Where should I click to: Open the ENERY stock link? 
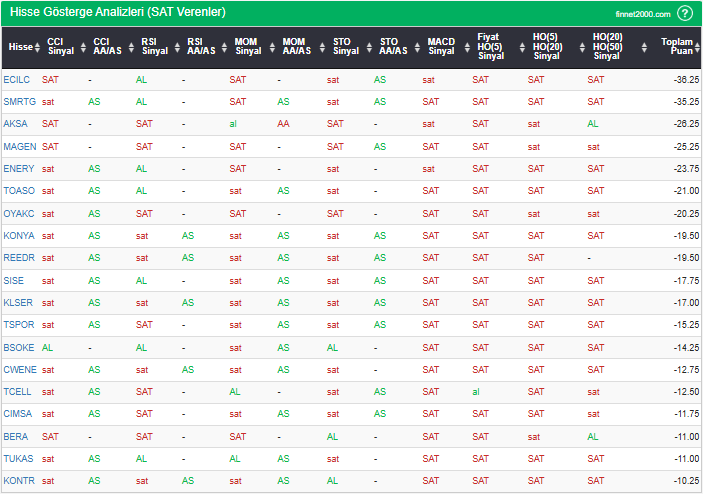click(19, 169)
